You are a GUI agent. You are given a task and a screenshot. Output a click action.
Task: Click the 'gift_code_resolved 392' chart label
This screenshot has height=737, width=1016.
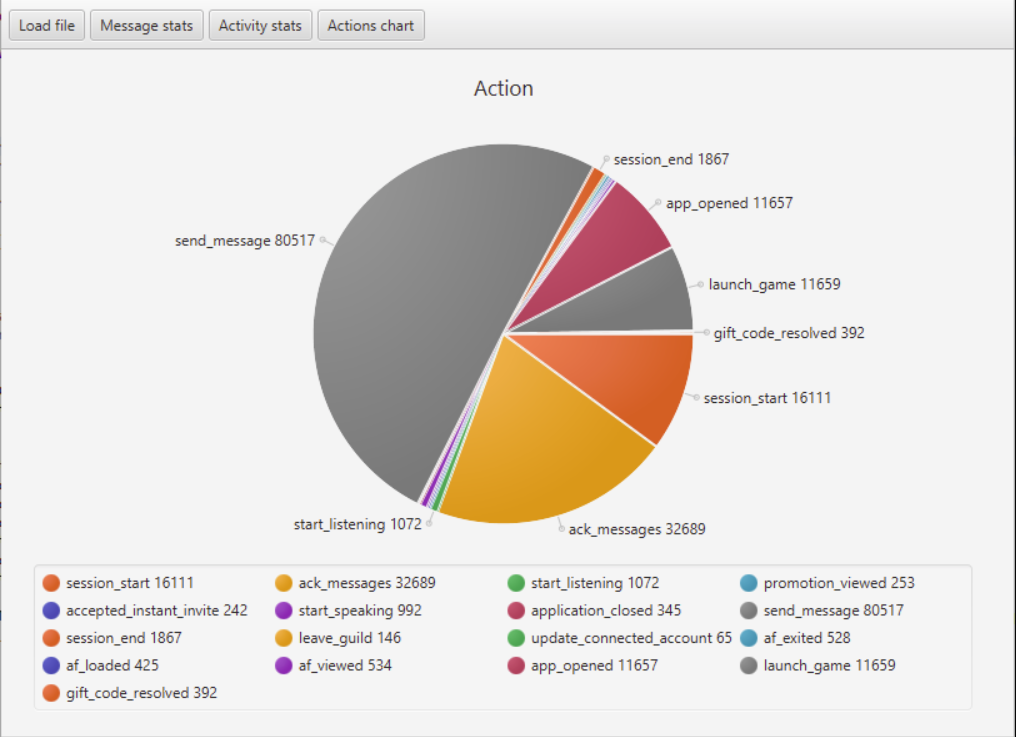(789, 333)
